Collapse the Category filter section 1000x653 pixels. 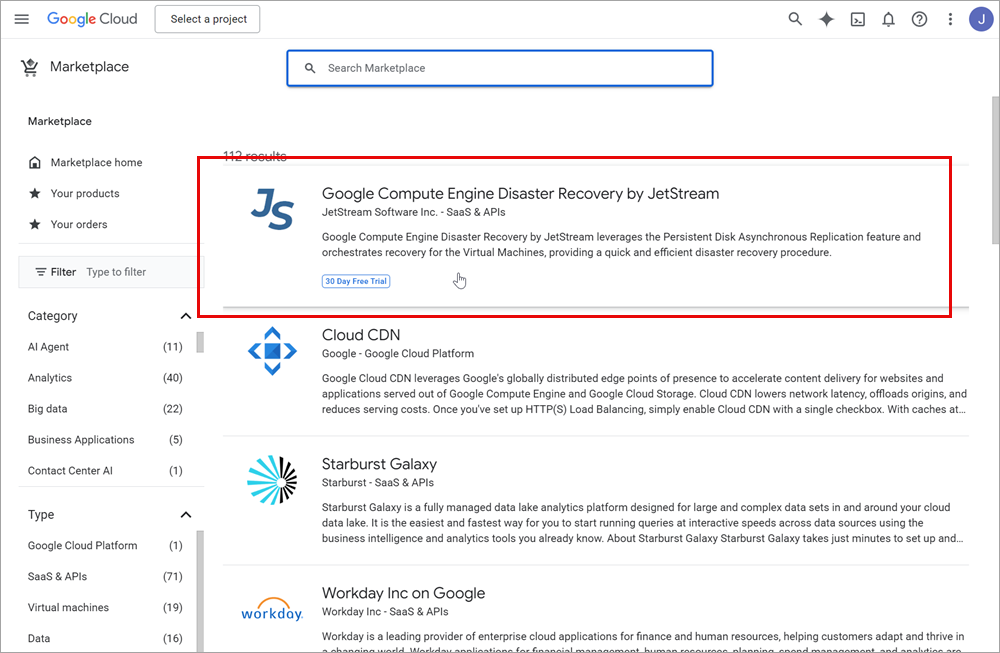click(185, 316)
